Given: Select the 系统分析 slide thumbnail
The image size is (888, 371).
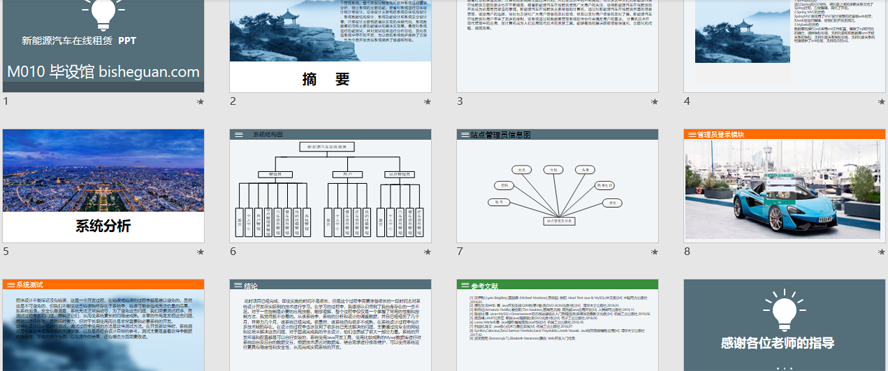Looking at the screenshot, I should click(x=103, y=186).
